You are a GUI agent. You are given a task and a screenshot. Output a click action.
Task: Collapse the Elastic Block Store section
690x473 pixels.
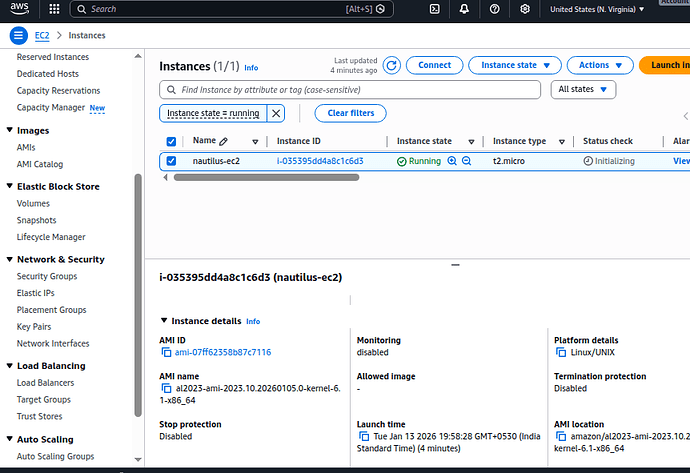pyautogui.click(x=10, y=186)
